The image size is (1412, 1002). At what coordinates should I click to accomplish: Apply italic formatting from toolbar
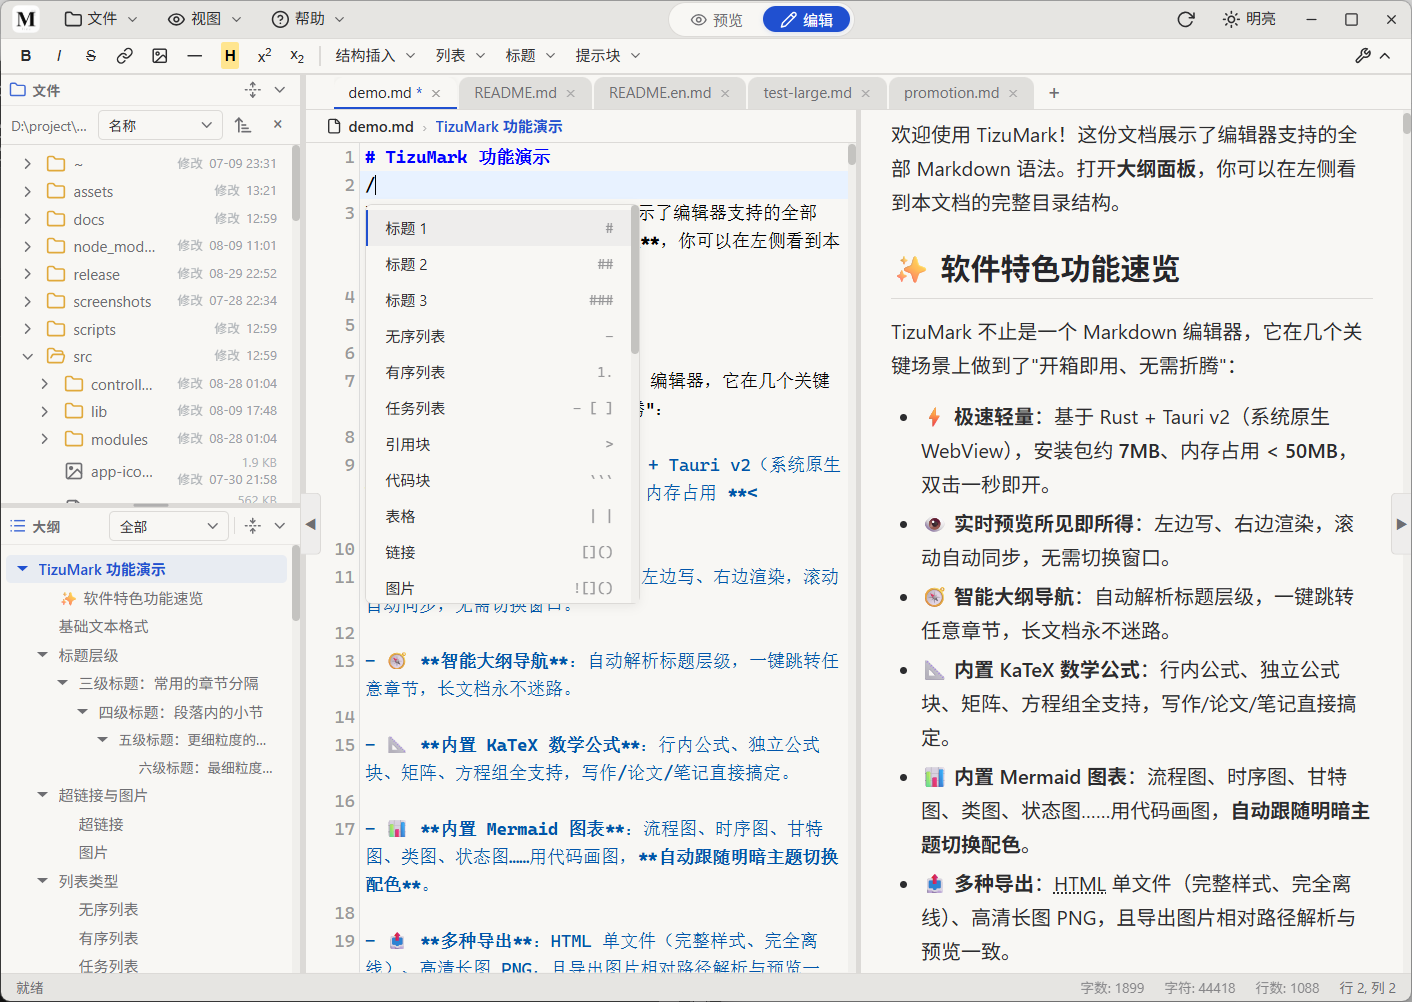point(59,56)
